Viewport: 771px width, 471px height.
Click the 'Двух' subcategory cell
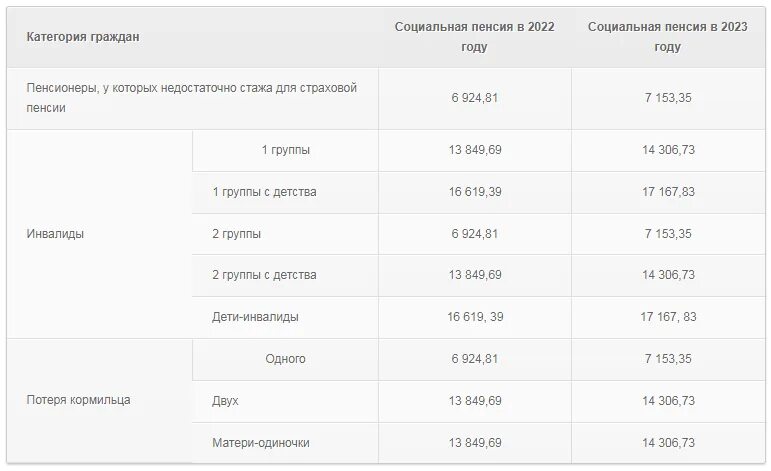point(225,401)
